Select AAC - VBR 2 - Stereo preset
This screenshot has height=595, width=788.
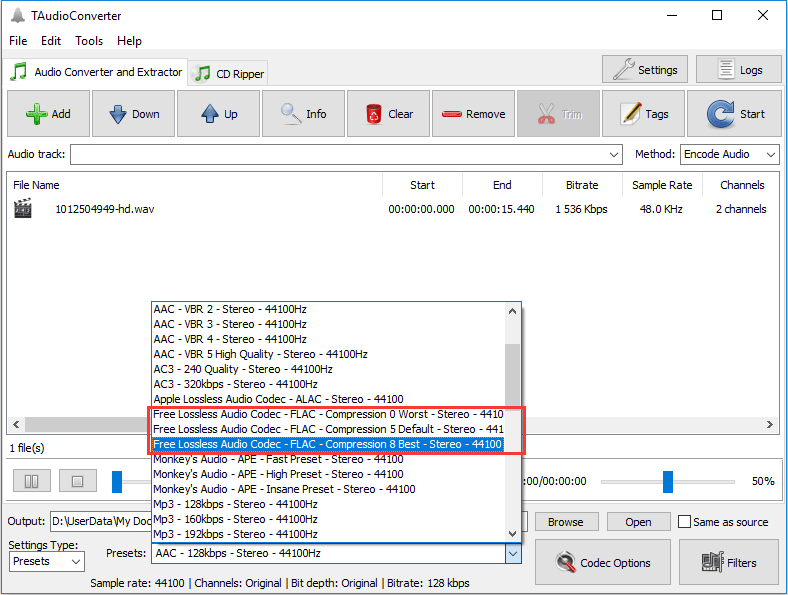pyautogui.click(x=328, y=309)
